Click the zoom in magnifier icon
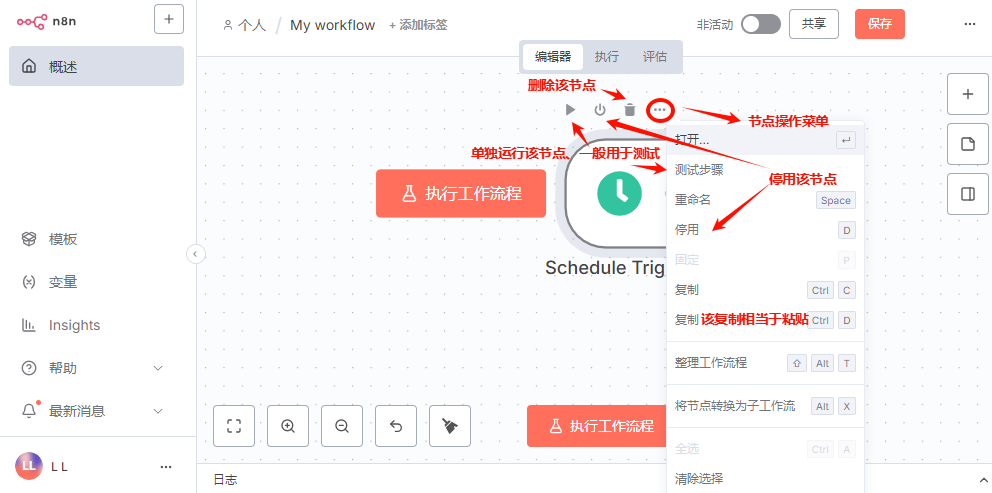Screen dimensions: 992x493 click(288, 426)
